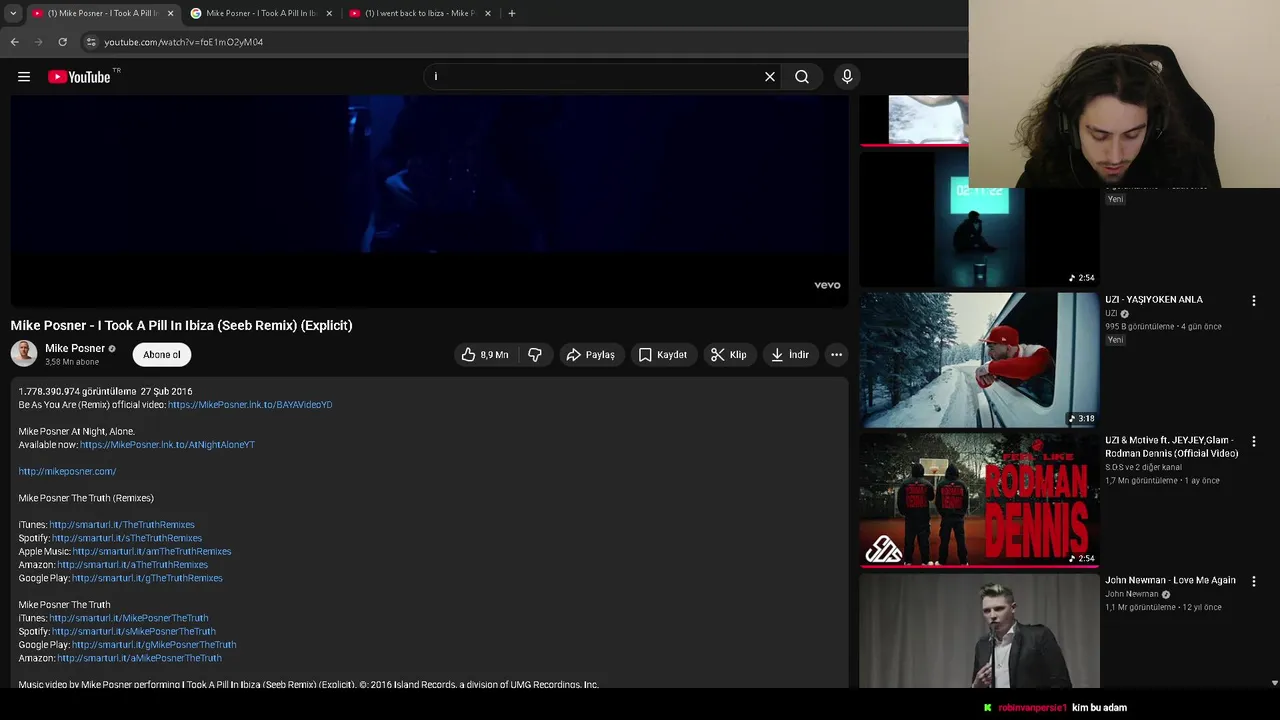Clear the search box with the X
The width and height of the screenshot is (1280, 720).
point(770,77)
